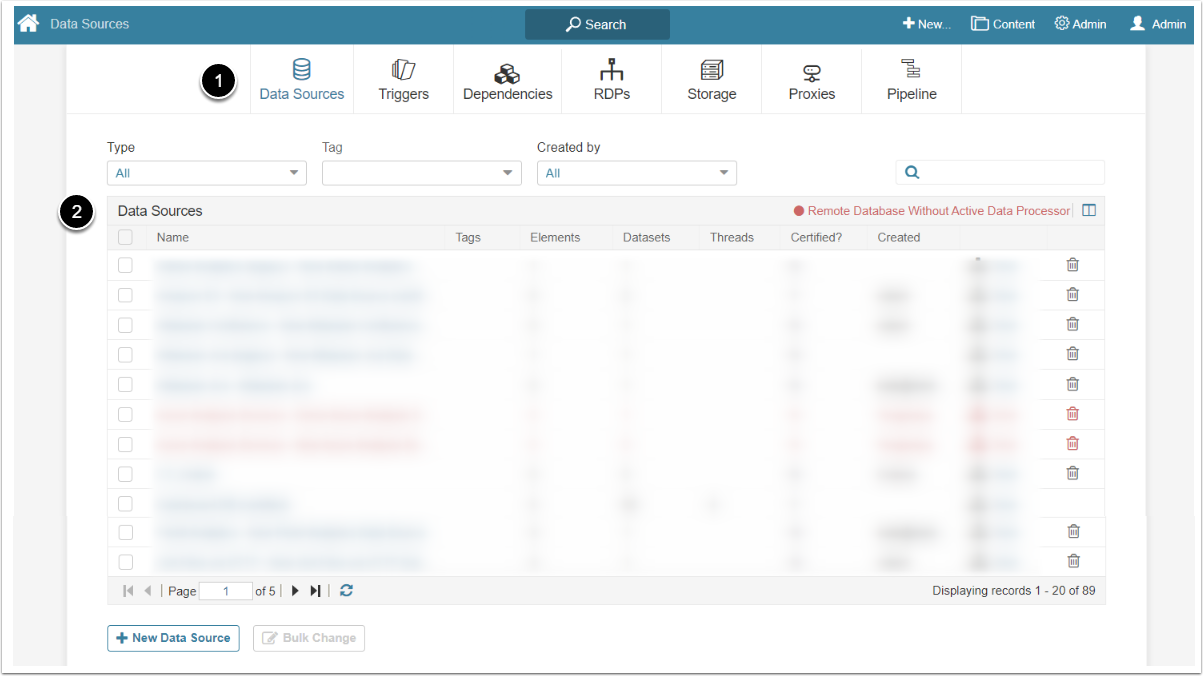Open the Dependencies tab
The image size is (1203, 676).
click(x=507, y=80)
